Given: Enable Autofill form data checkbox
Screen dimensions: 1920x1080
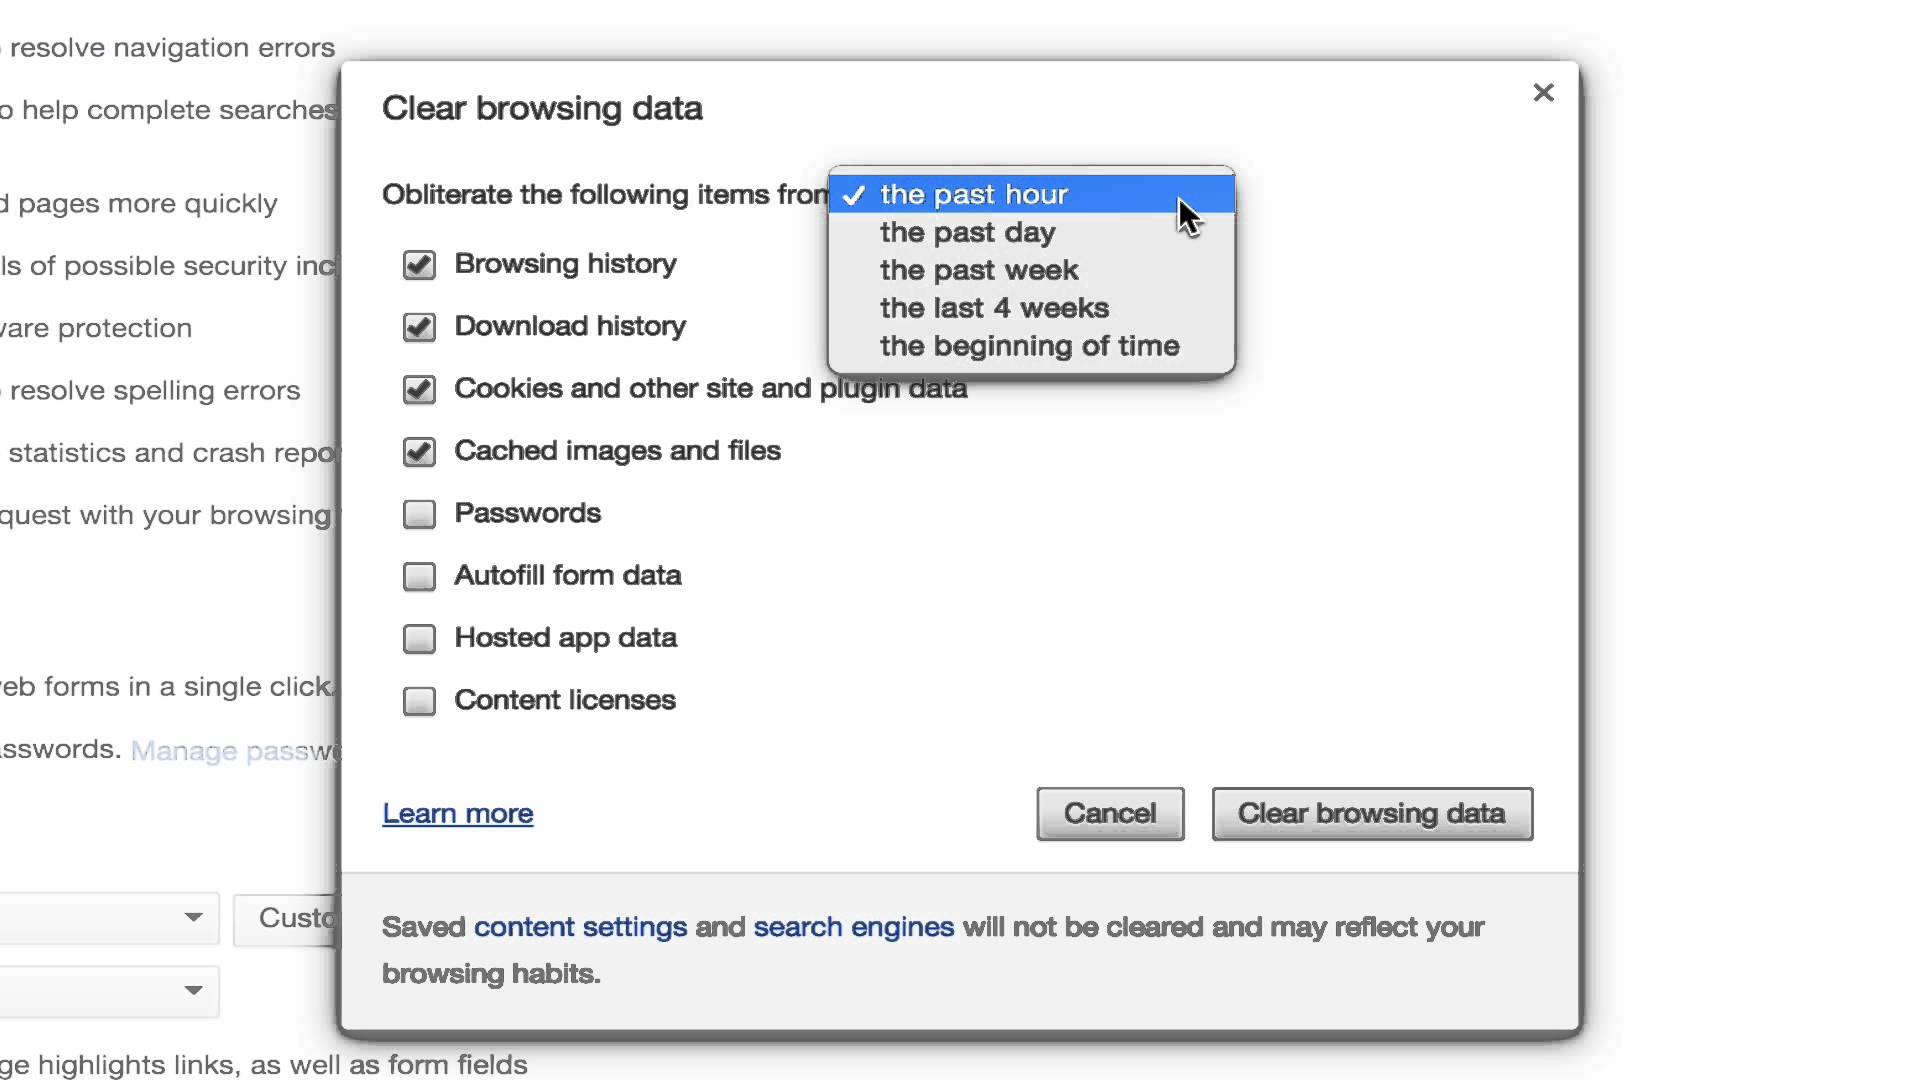Looking at the screenshot, I should [419, 575].
